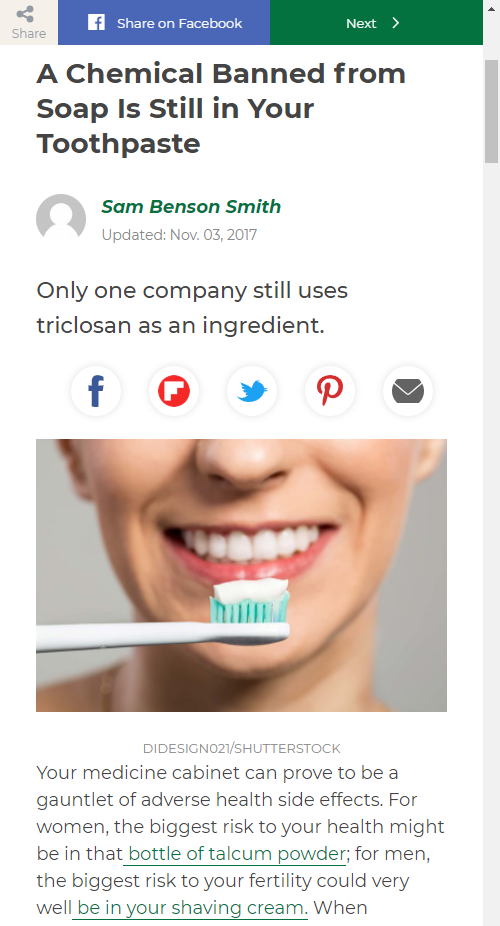Viewport: 500px width, 926px height.
Task: Email article using envelope icon
Action: coord(408,390)
